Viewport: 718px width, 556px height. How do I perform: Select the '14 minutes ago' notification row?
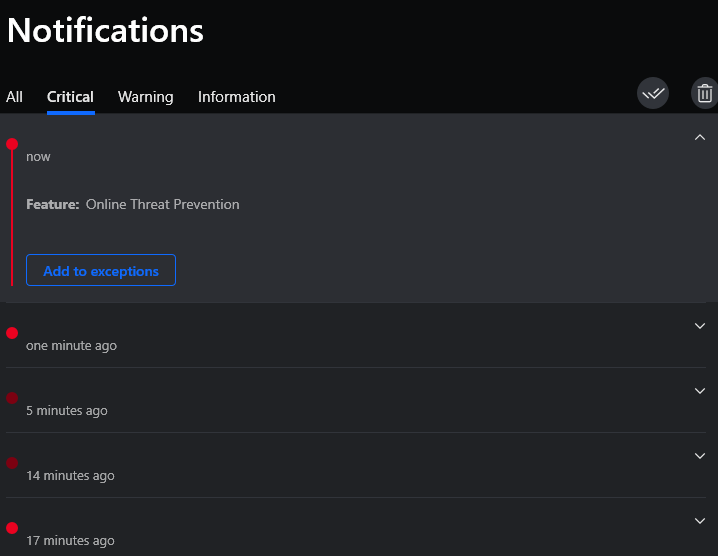[x=356, y=465]
